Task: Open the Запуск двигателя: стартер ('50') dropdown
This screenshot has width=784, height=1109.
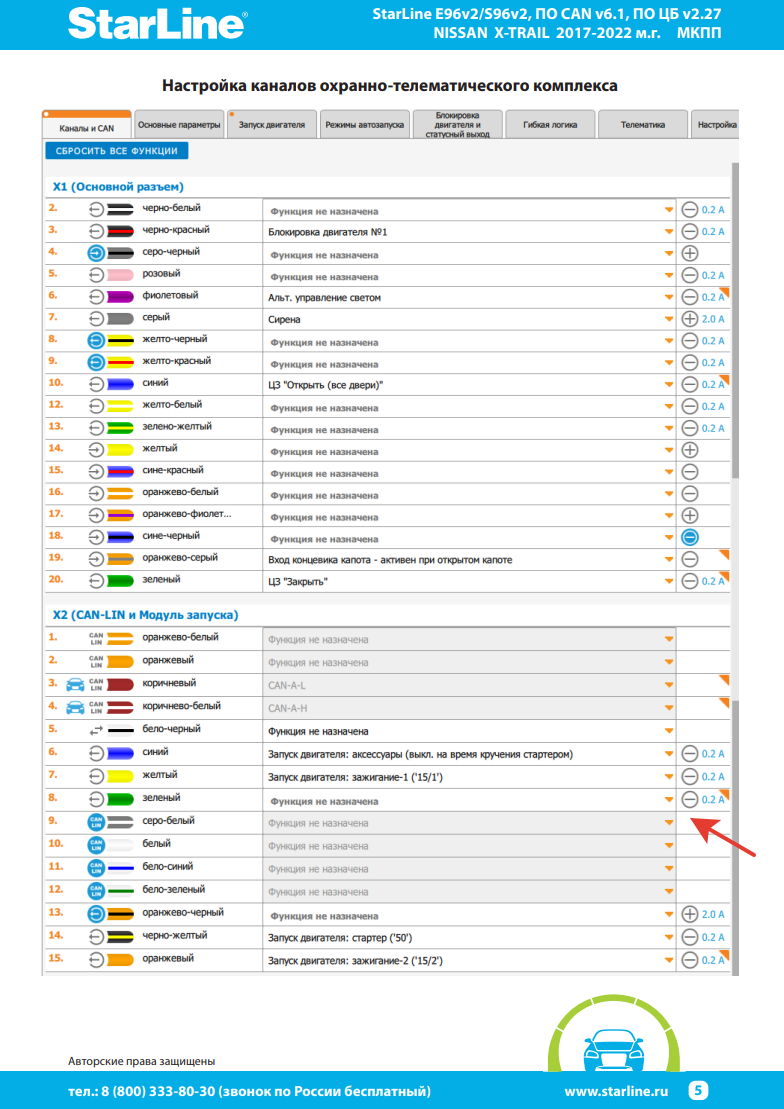Action: click(668, 937)
